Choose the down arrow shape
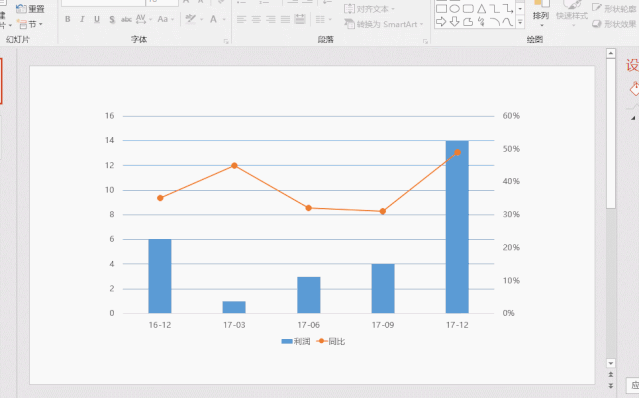The image size is (639, 398). tap(454, 22)
